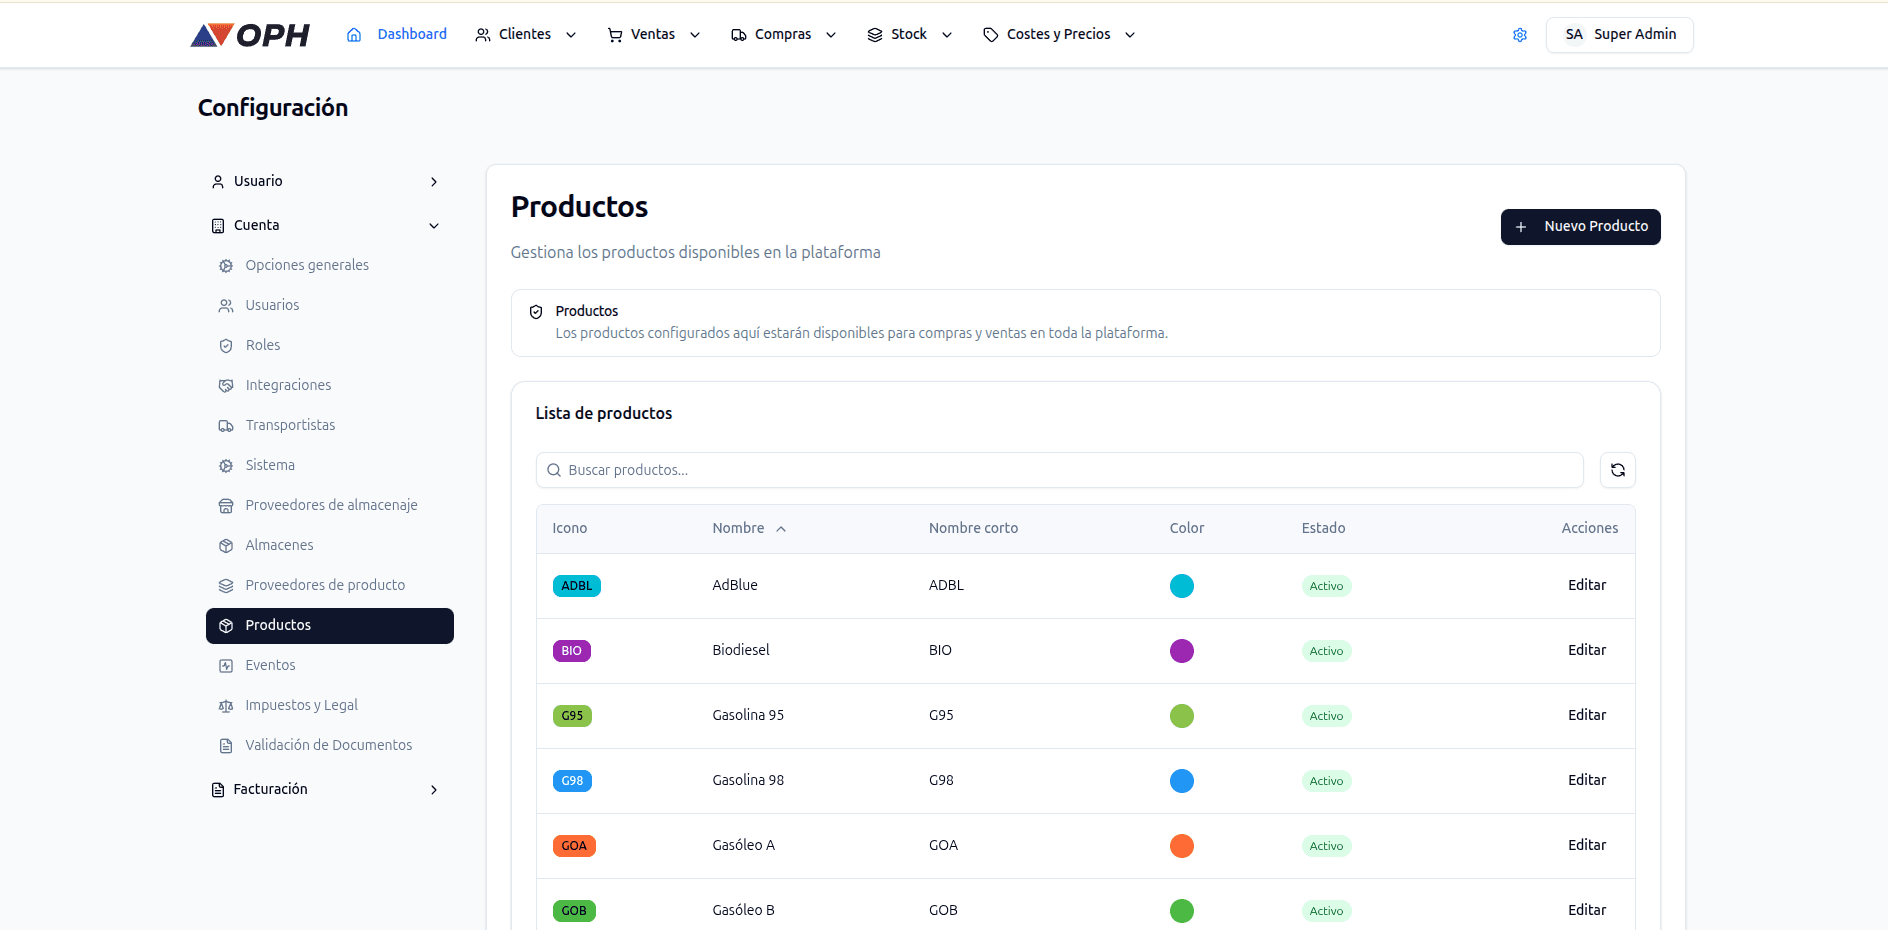The height and width of the screenshot is (930, 1888).
Task: Click the refresh icon next to the search bar
Action: point(1617,470)
